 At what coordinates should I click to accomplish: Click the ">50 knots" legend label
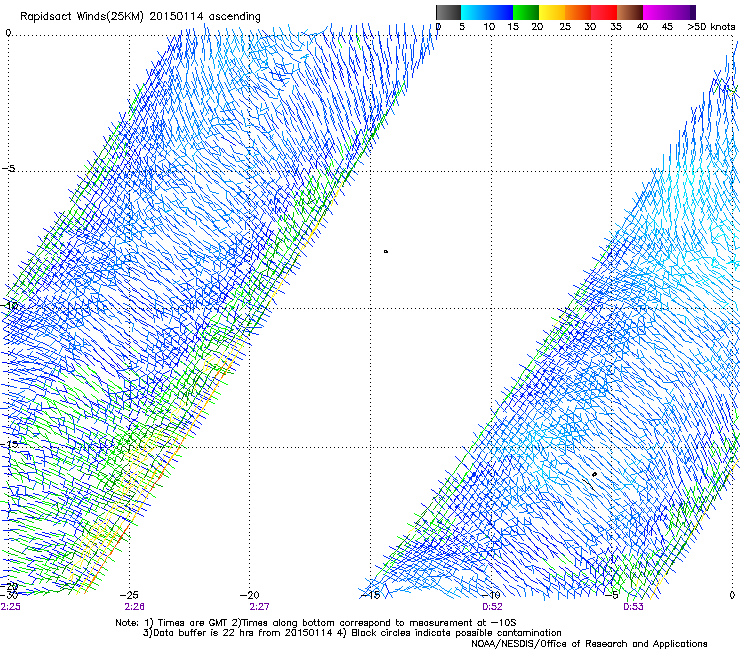click(x=711, y=27)
